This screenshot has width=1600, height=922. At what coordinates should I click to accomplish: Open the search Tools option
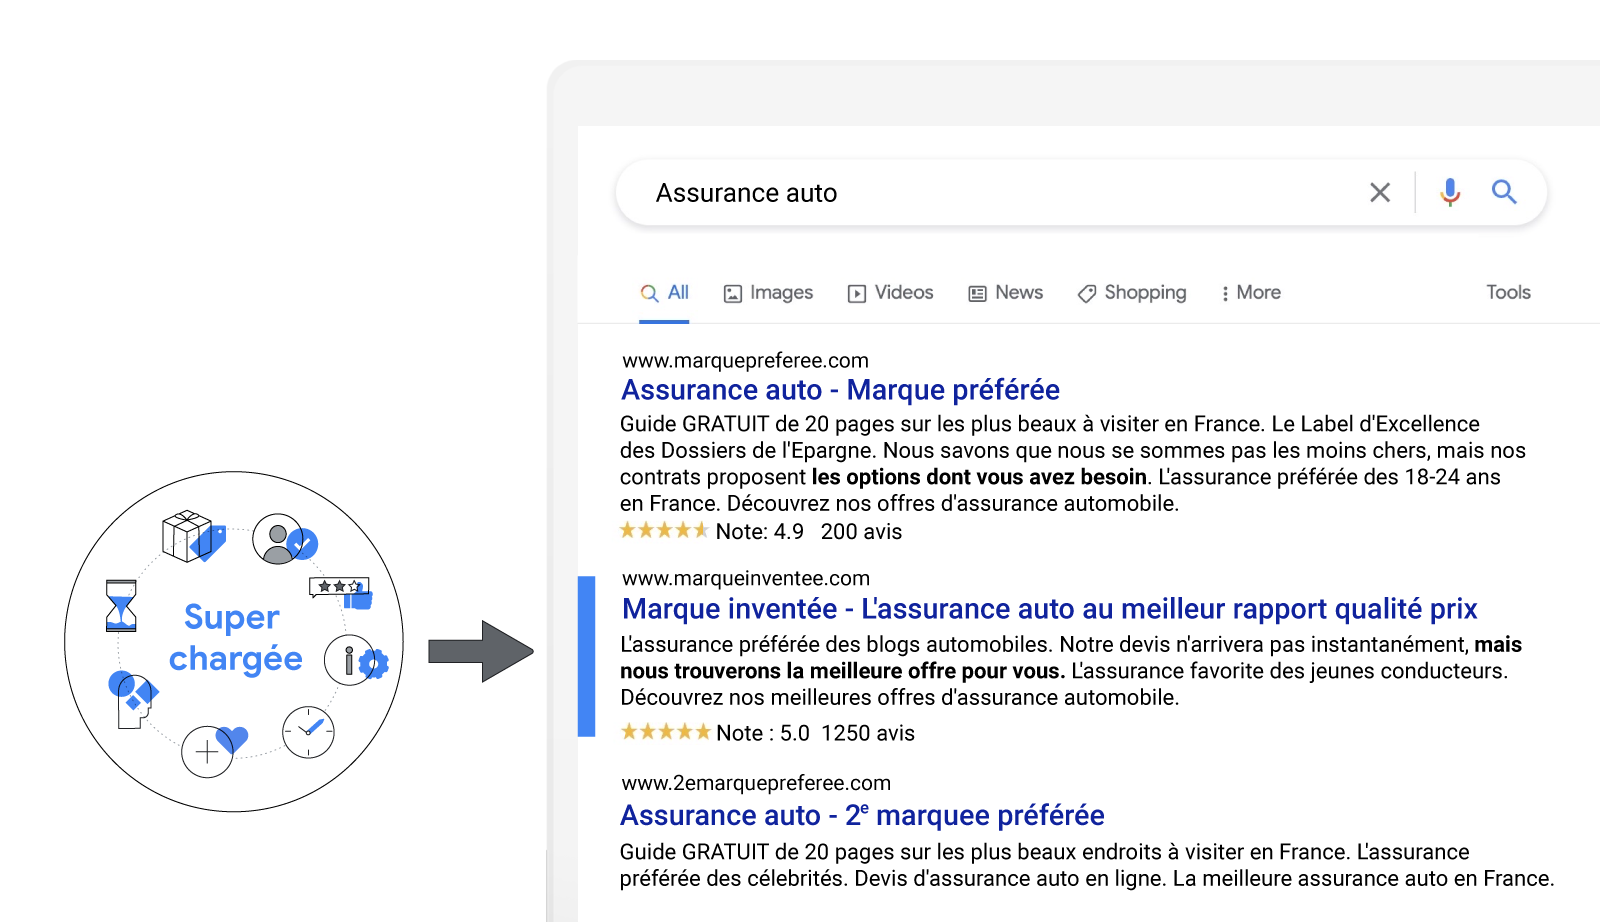pos(1508,293)
